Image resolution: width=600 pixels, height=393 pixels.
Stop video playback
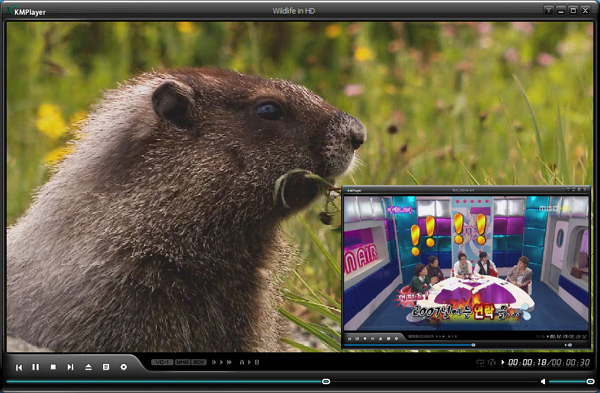[53, 367]
